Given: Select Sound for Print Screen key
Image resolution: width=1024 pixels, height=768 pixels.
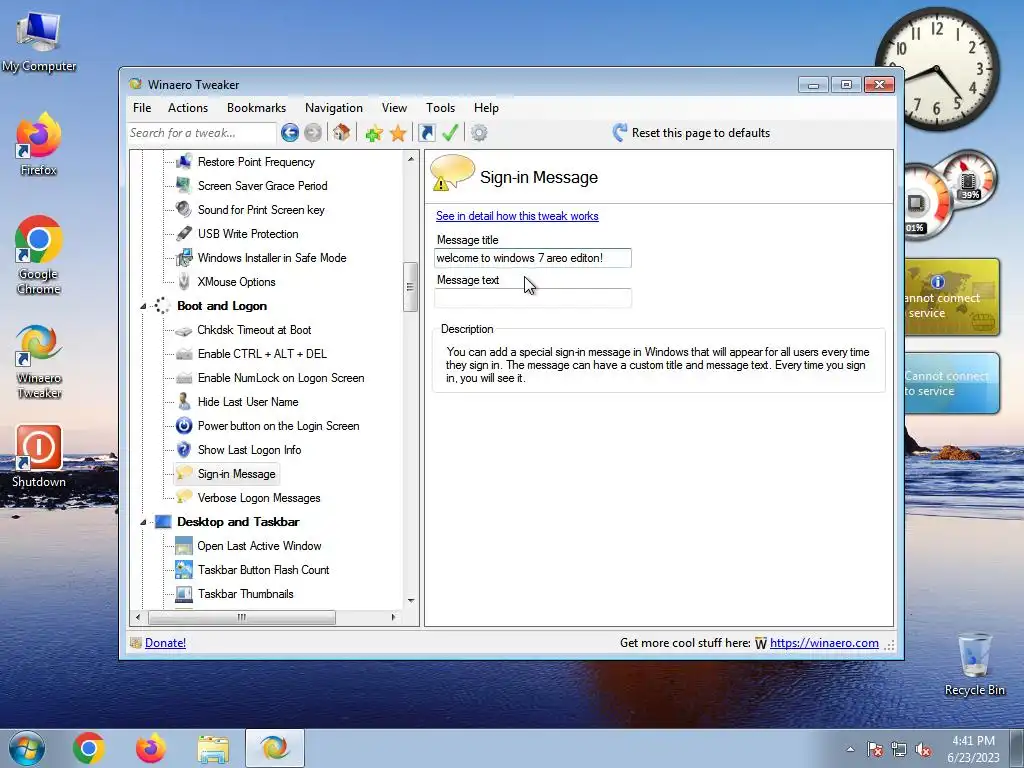Looking at the screenshot, I should pyautogui.click(x=261, y=210).
